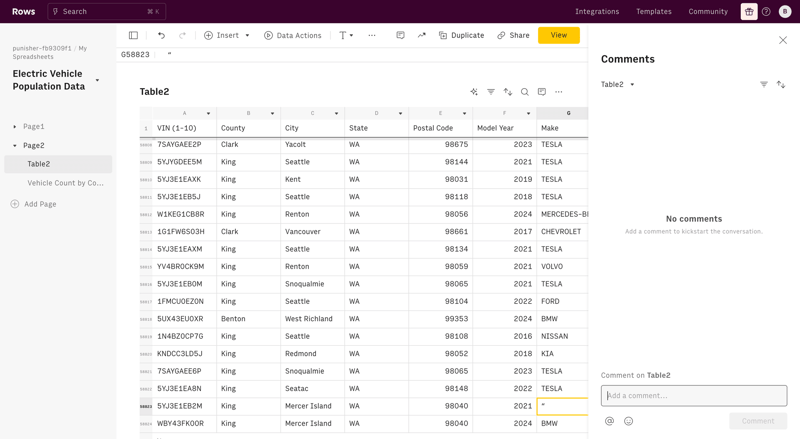Open Vehicle Count by Co... page item
Image resolution: width=800 pixels, height=439 pixels.
point(65,183)
